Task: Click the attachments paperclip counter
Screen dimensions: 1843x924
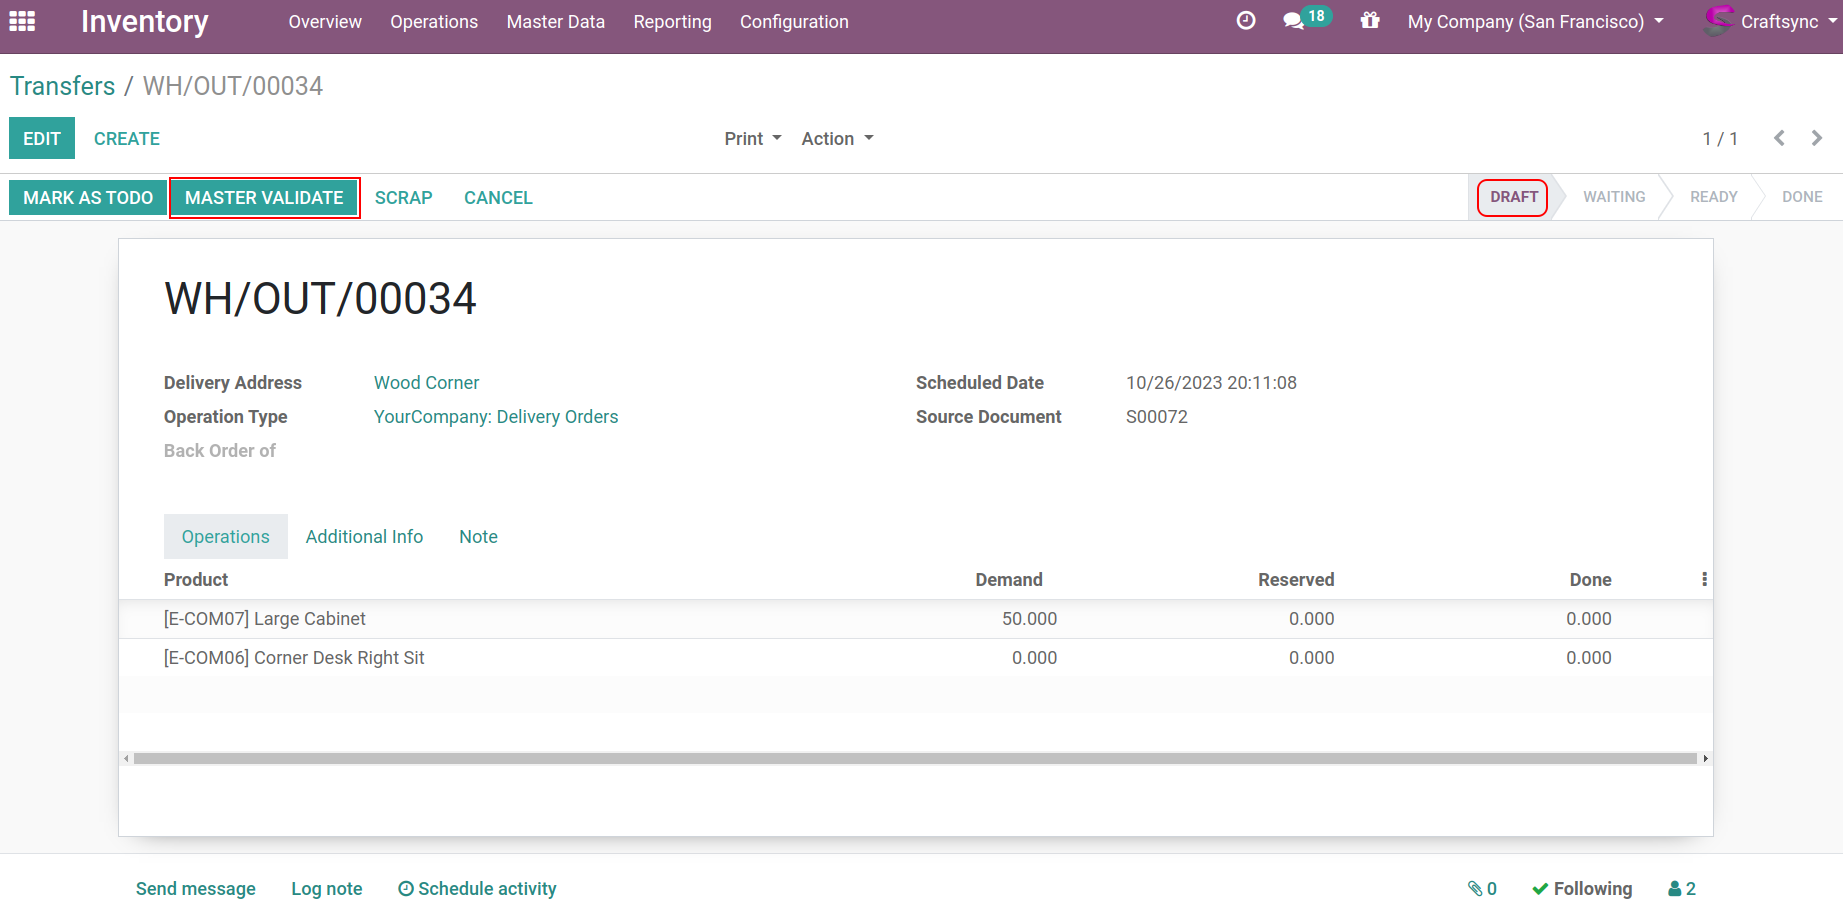Action: coord(1482,888)
